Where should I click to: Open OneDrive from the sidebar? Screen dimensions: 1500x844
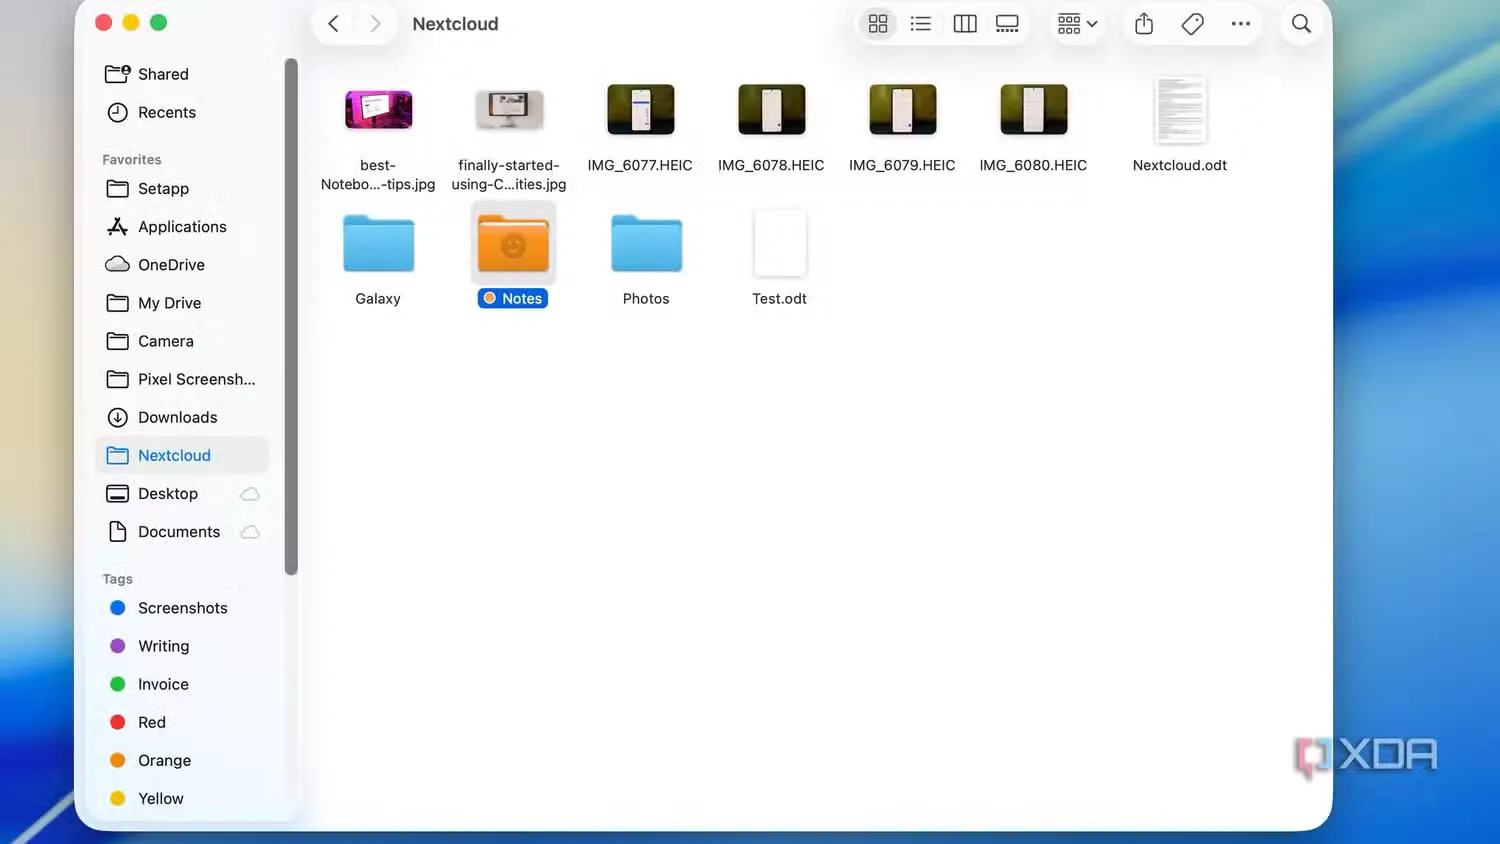(171, 265)
